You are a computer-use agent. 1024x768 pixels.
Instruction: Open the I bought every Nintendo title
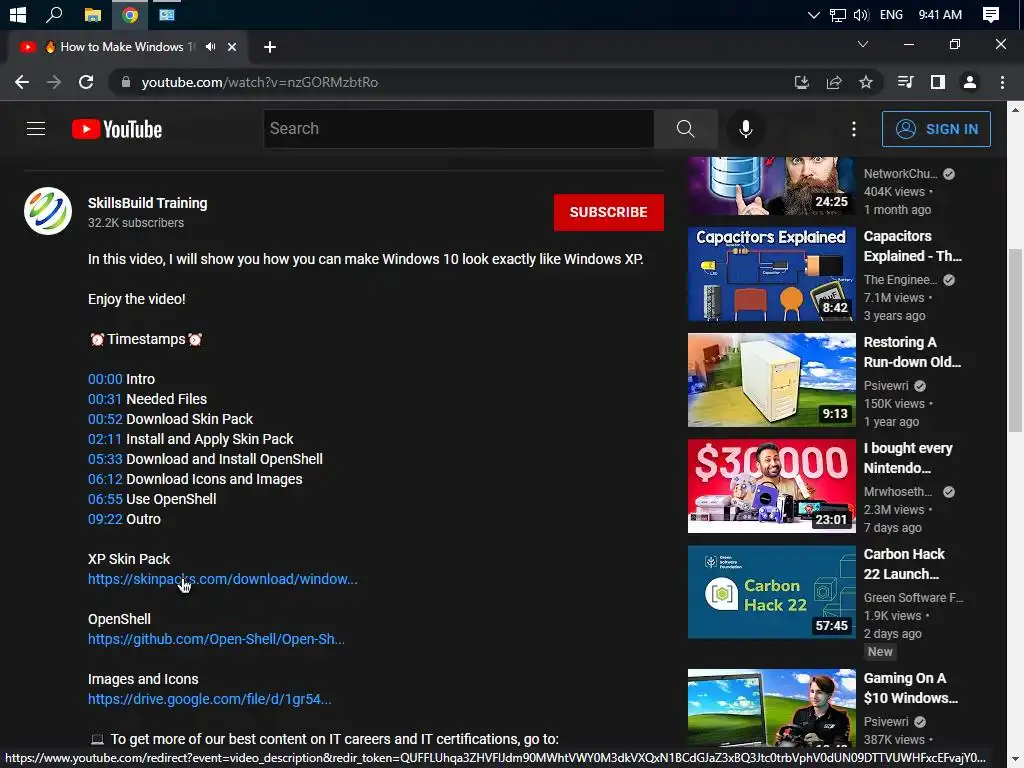coord(908,458)
